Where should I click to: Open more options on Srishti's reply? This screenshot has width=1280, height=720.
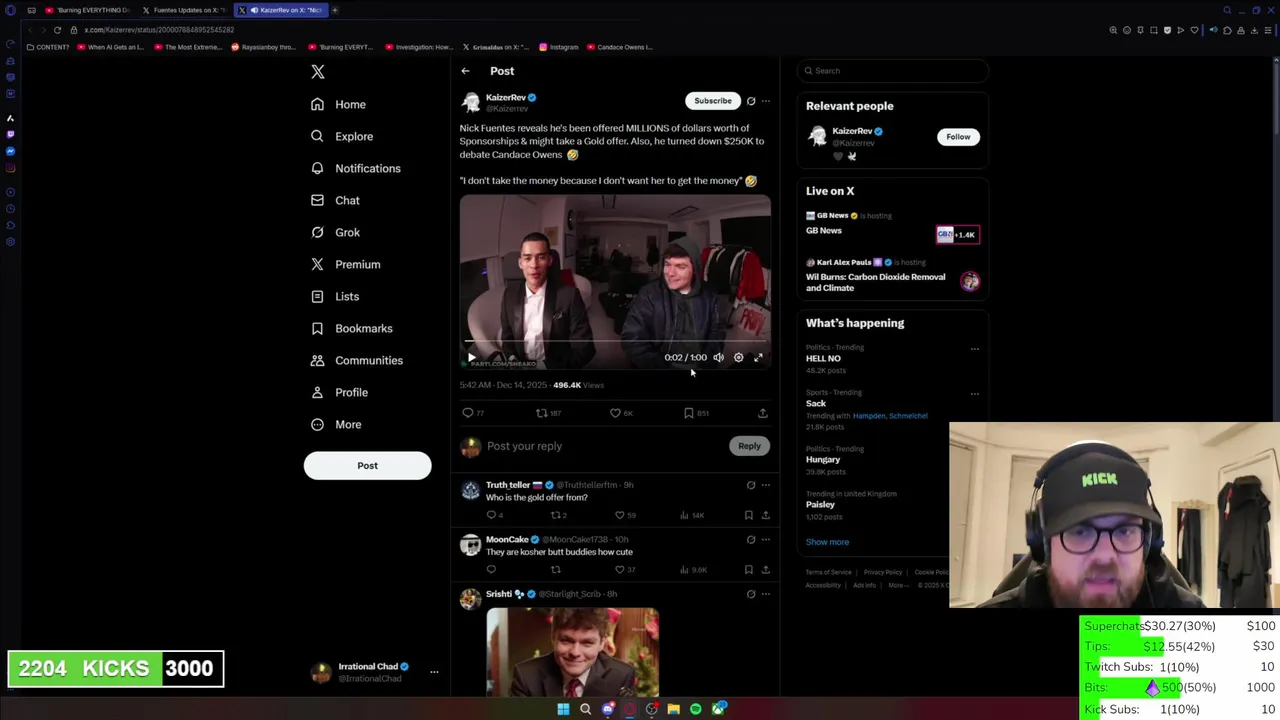(766, 594)
